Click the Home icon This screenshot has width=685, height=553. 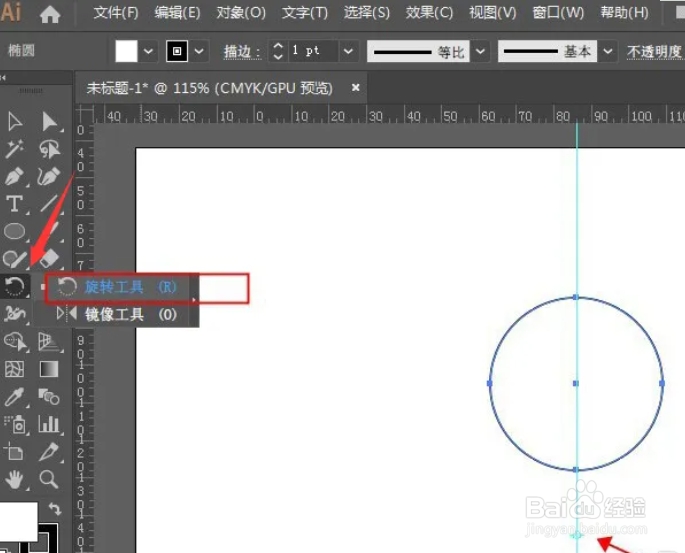point(50,14)
